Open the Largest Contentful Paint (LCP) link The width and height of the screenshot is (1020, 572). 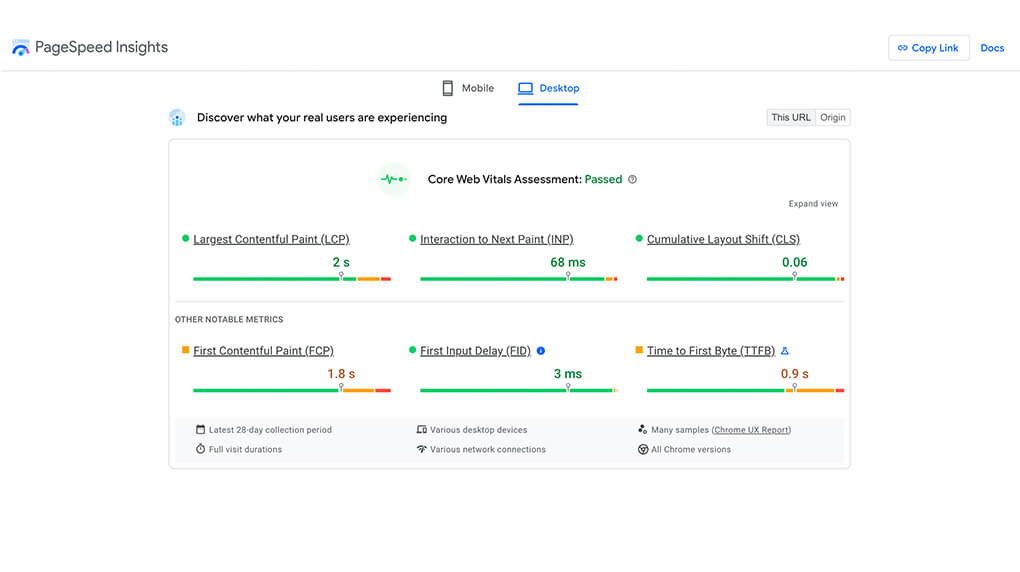coord(271,240)
